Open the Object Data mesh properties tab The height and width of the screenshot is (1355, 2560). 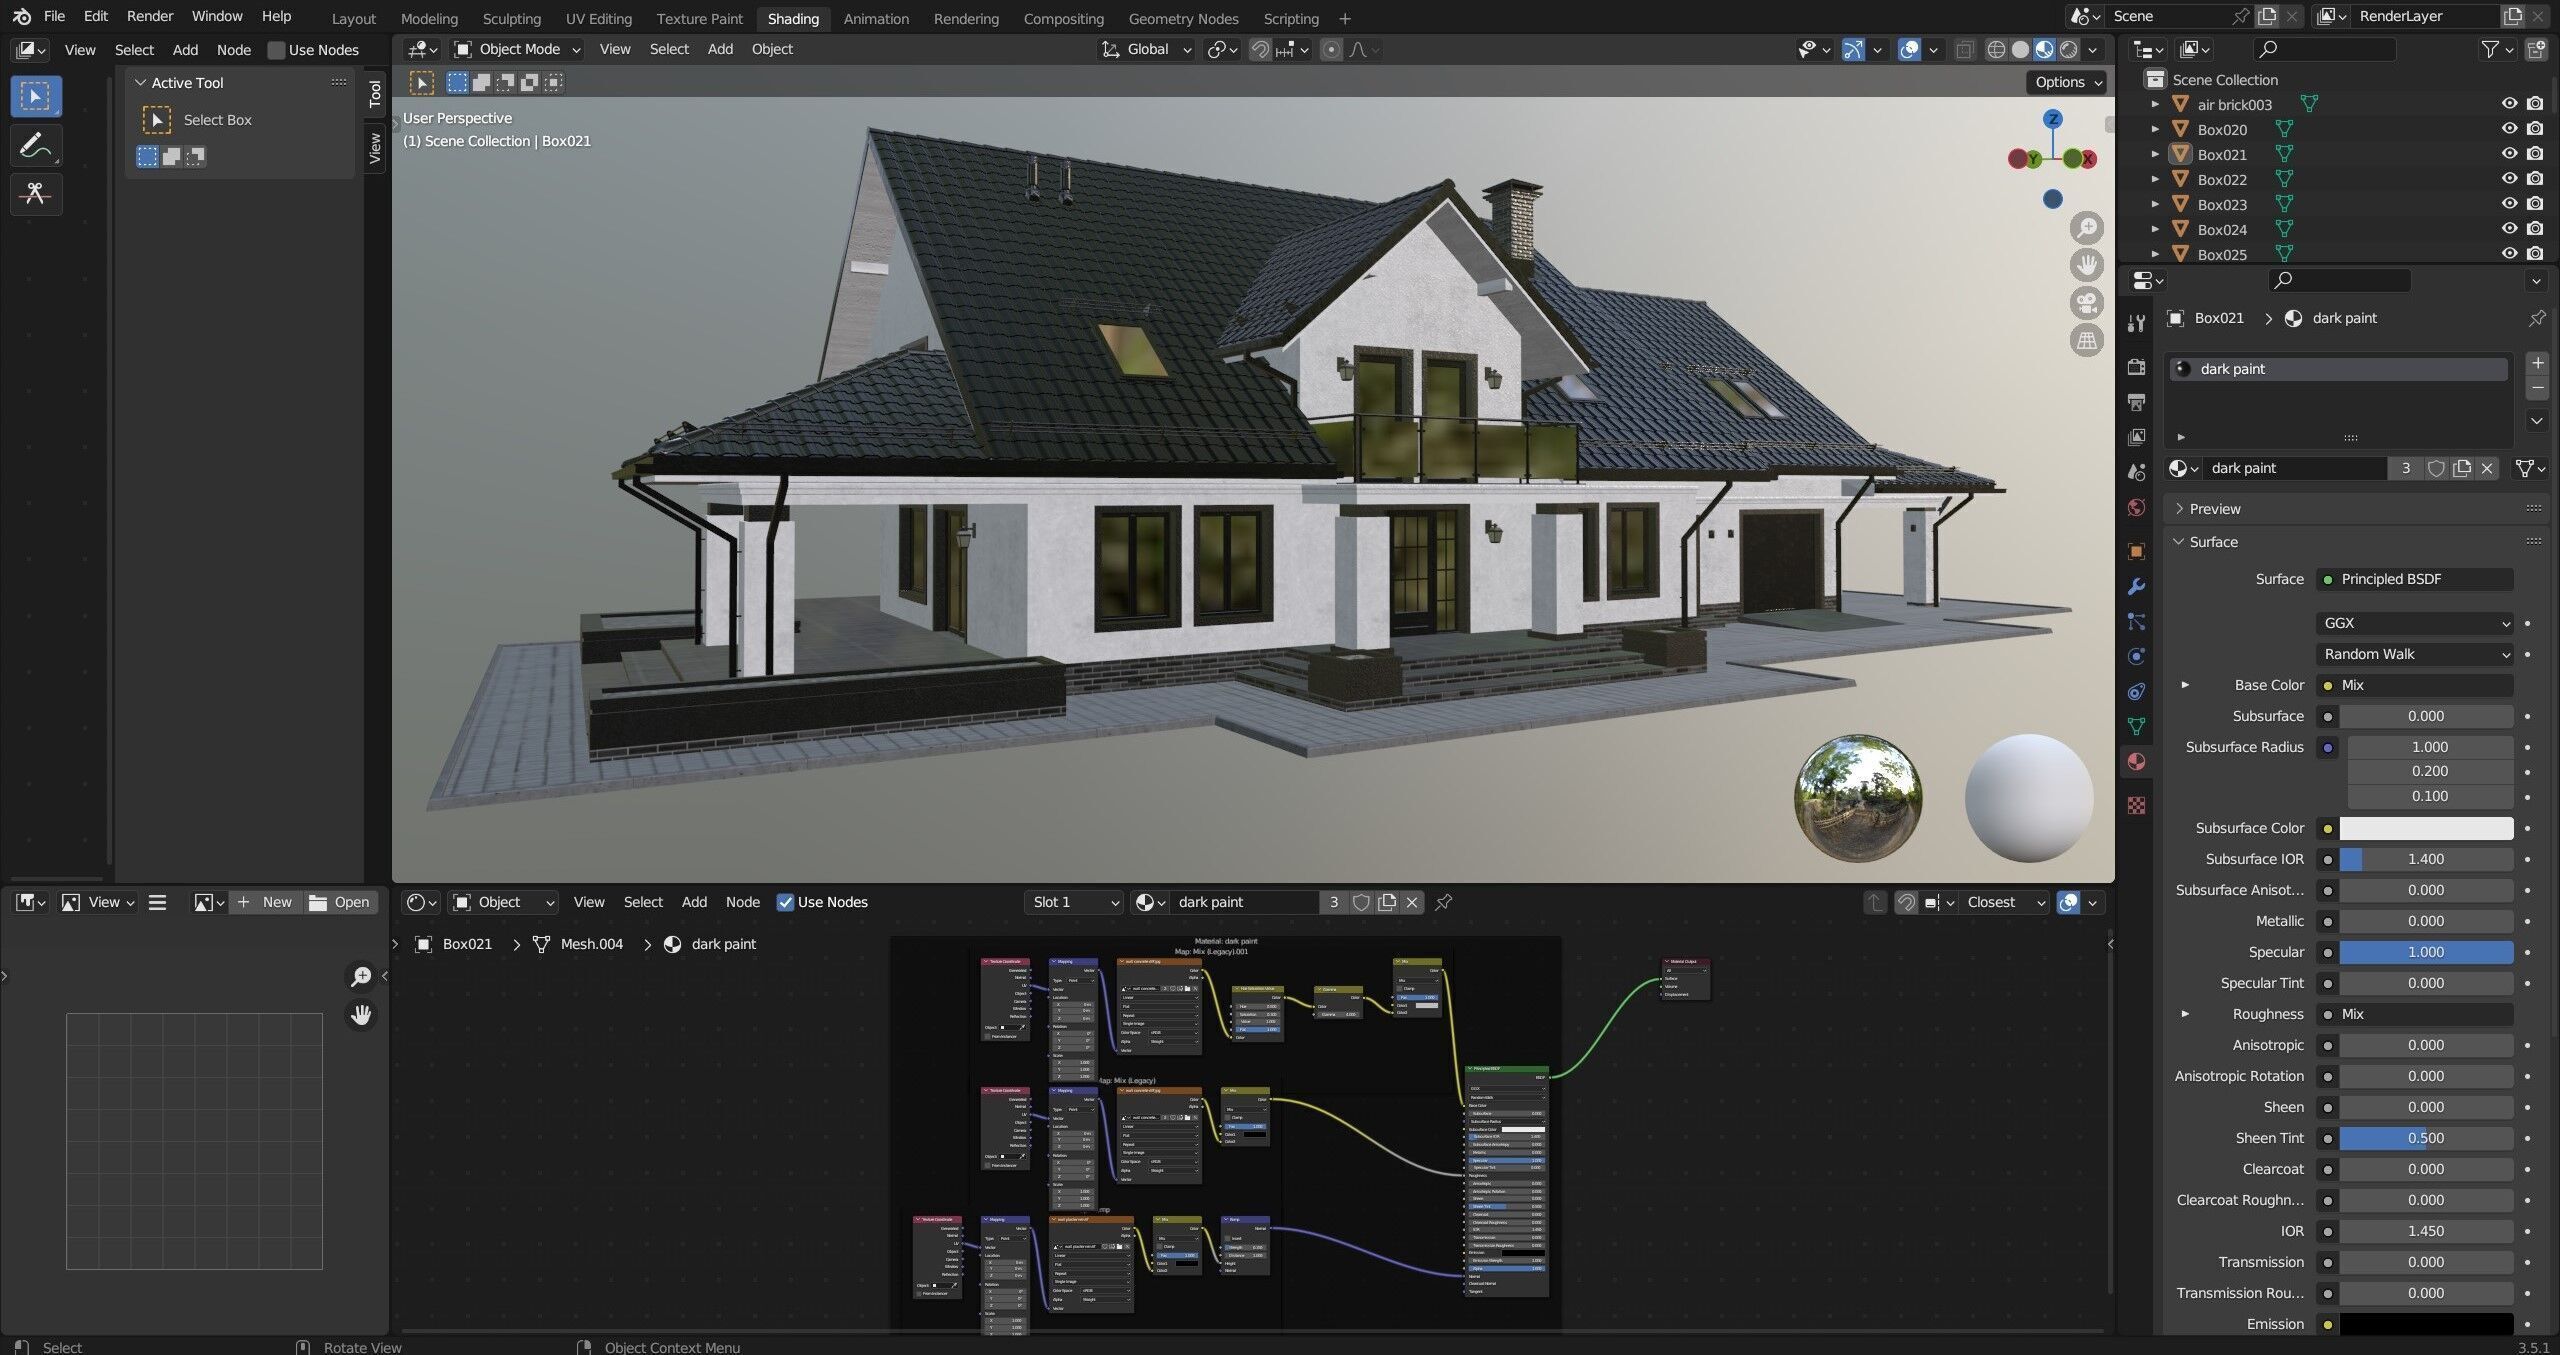pos(2137,726)
